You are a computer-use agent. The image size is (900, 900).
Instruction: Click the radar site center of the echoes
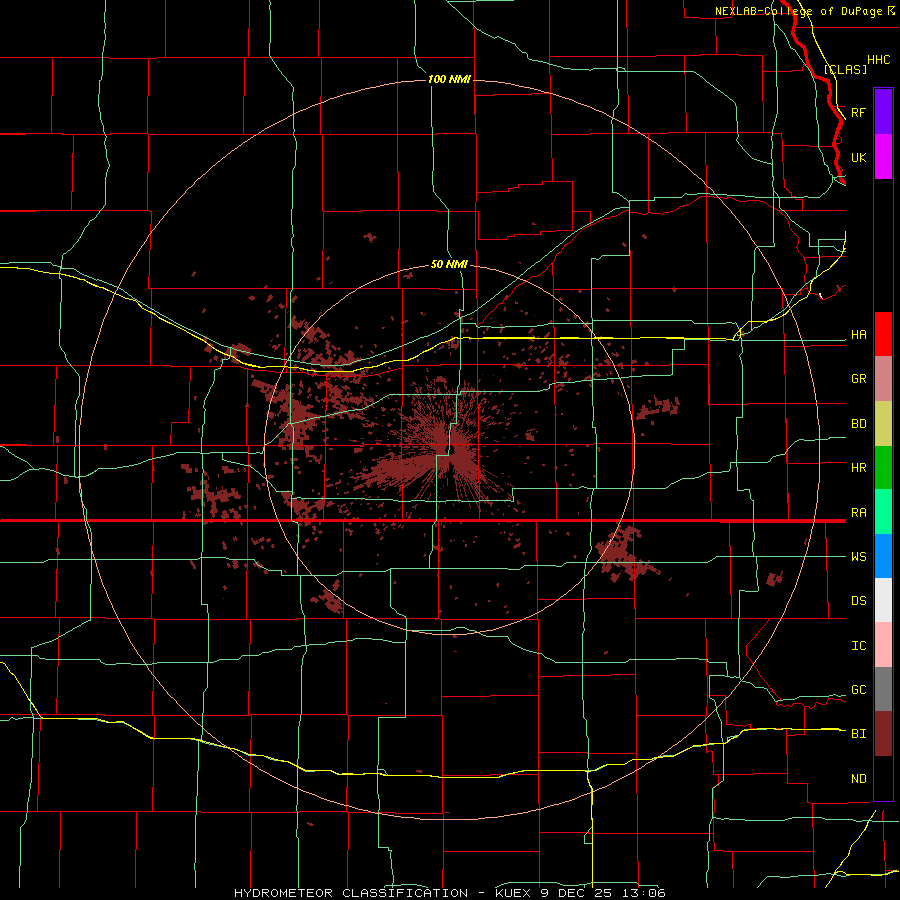pyautogui.click(x=449, y=448)
